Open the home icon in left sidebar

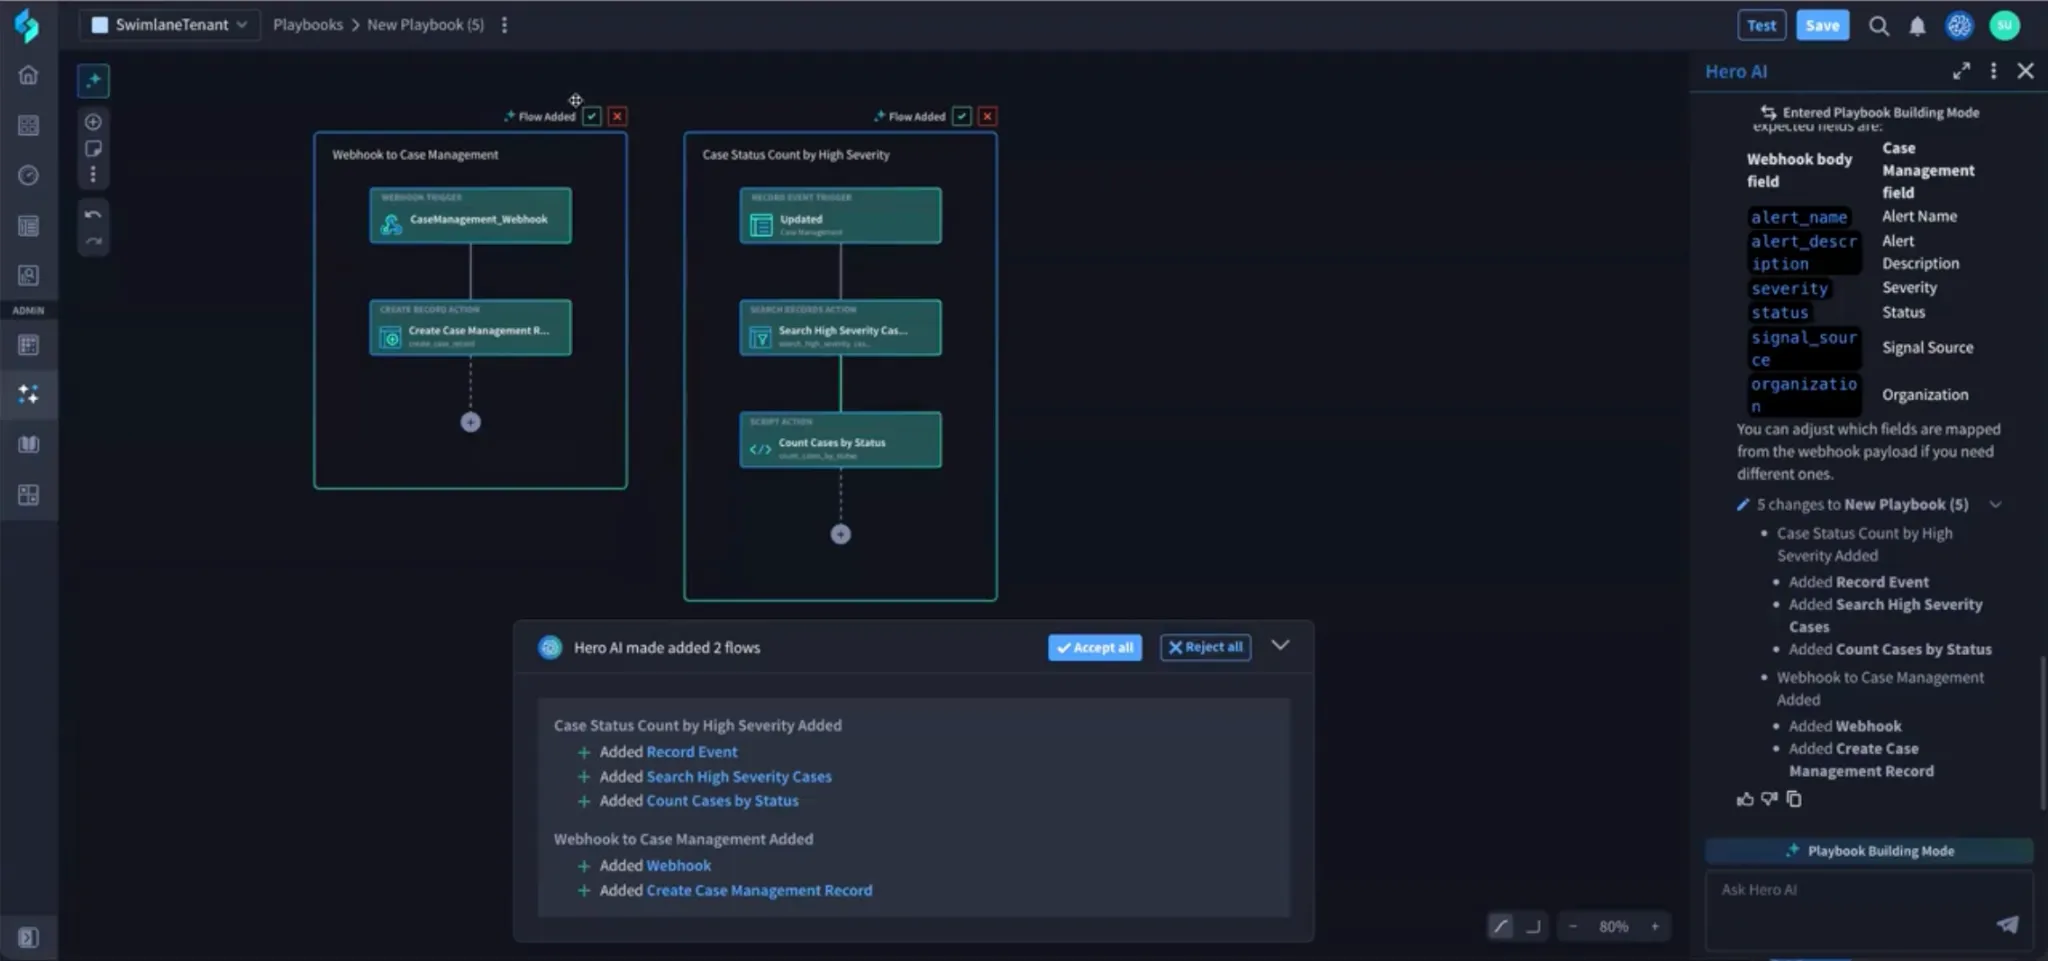[x=28, y=75]
